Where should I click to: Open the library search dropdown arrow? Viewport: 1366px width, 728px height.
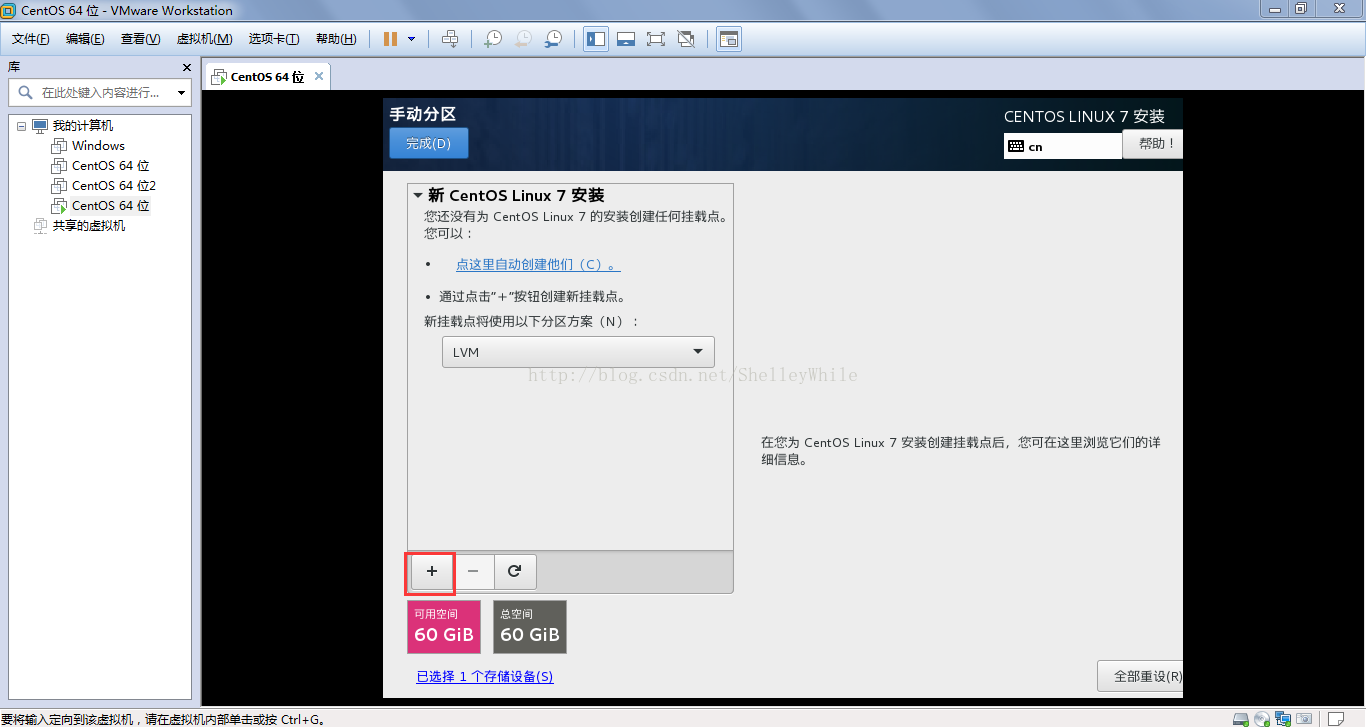181,93
